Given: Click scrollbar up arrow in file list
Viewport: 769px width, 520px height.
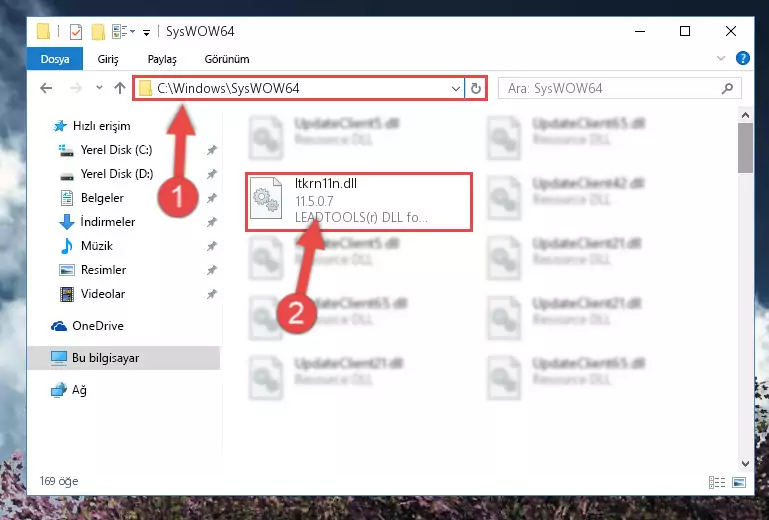Looking at the screenshot, I should click(745, 115).
